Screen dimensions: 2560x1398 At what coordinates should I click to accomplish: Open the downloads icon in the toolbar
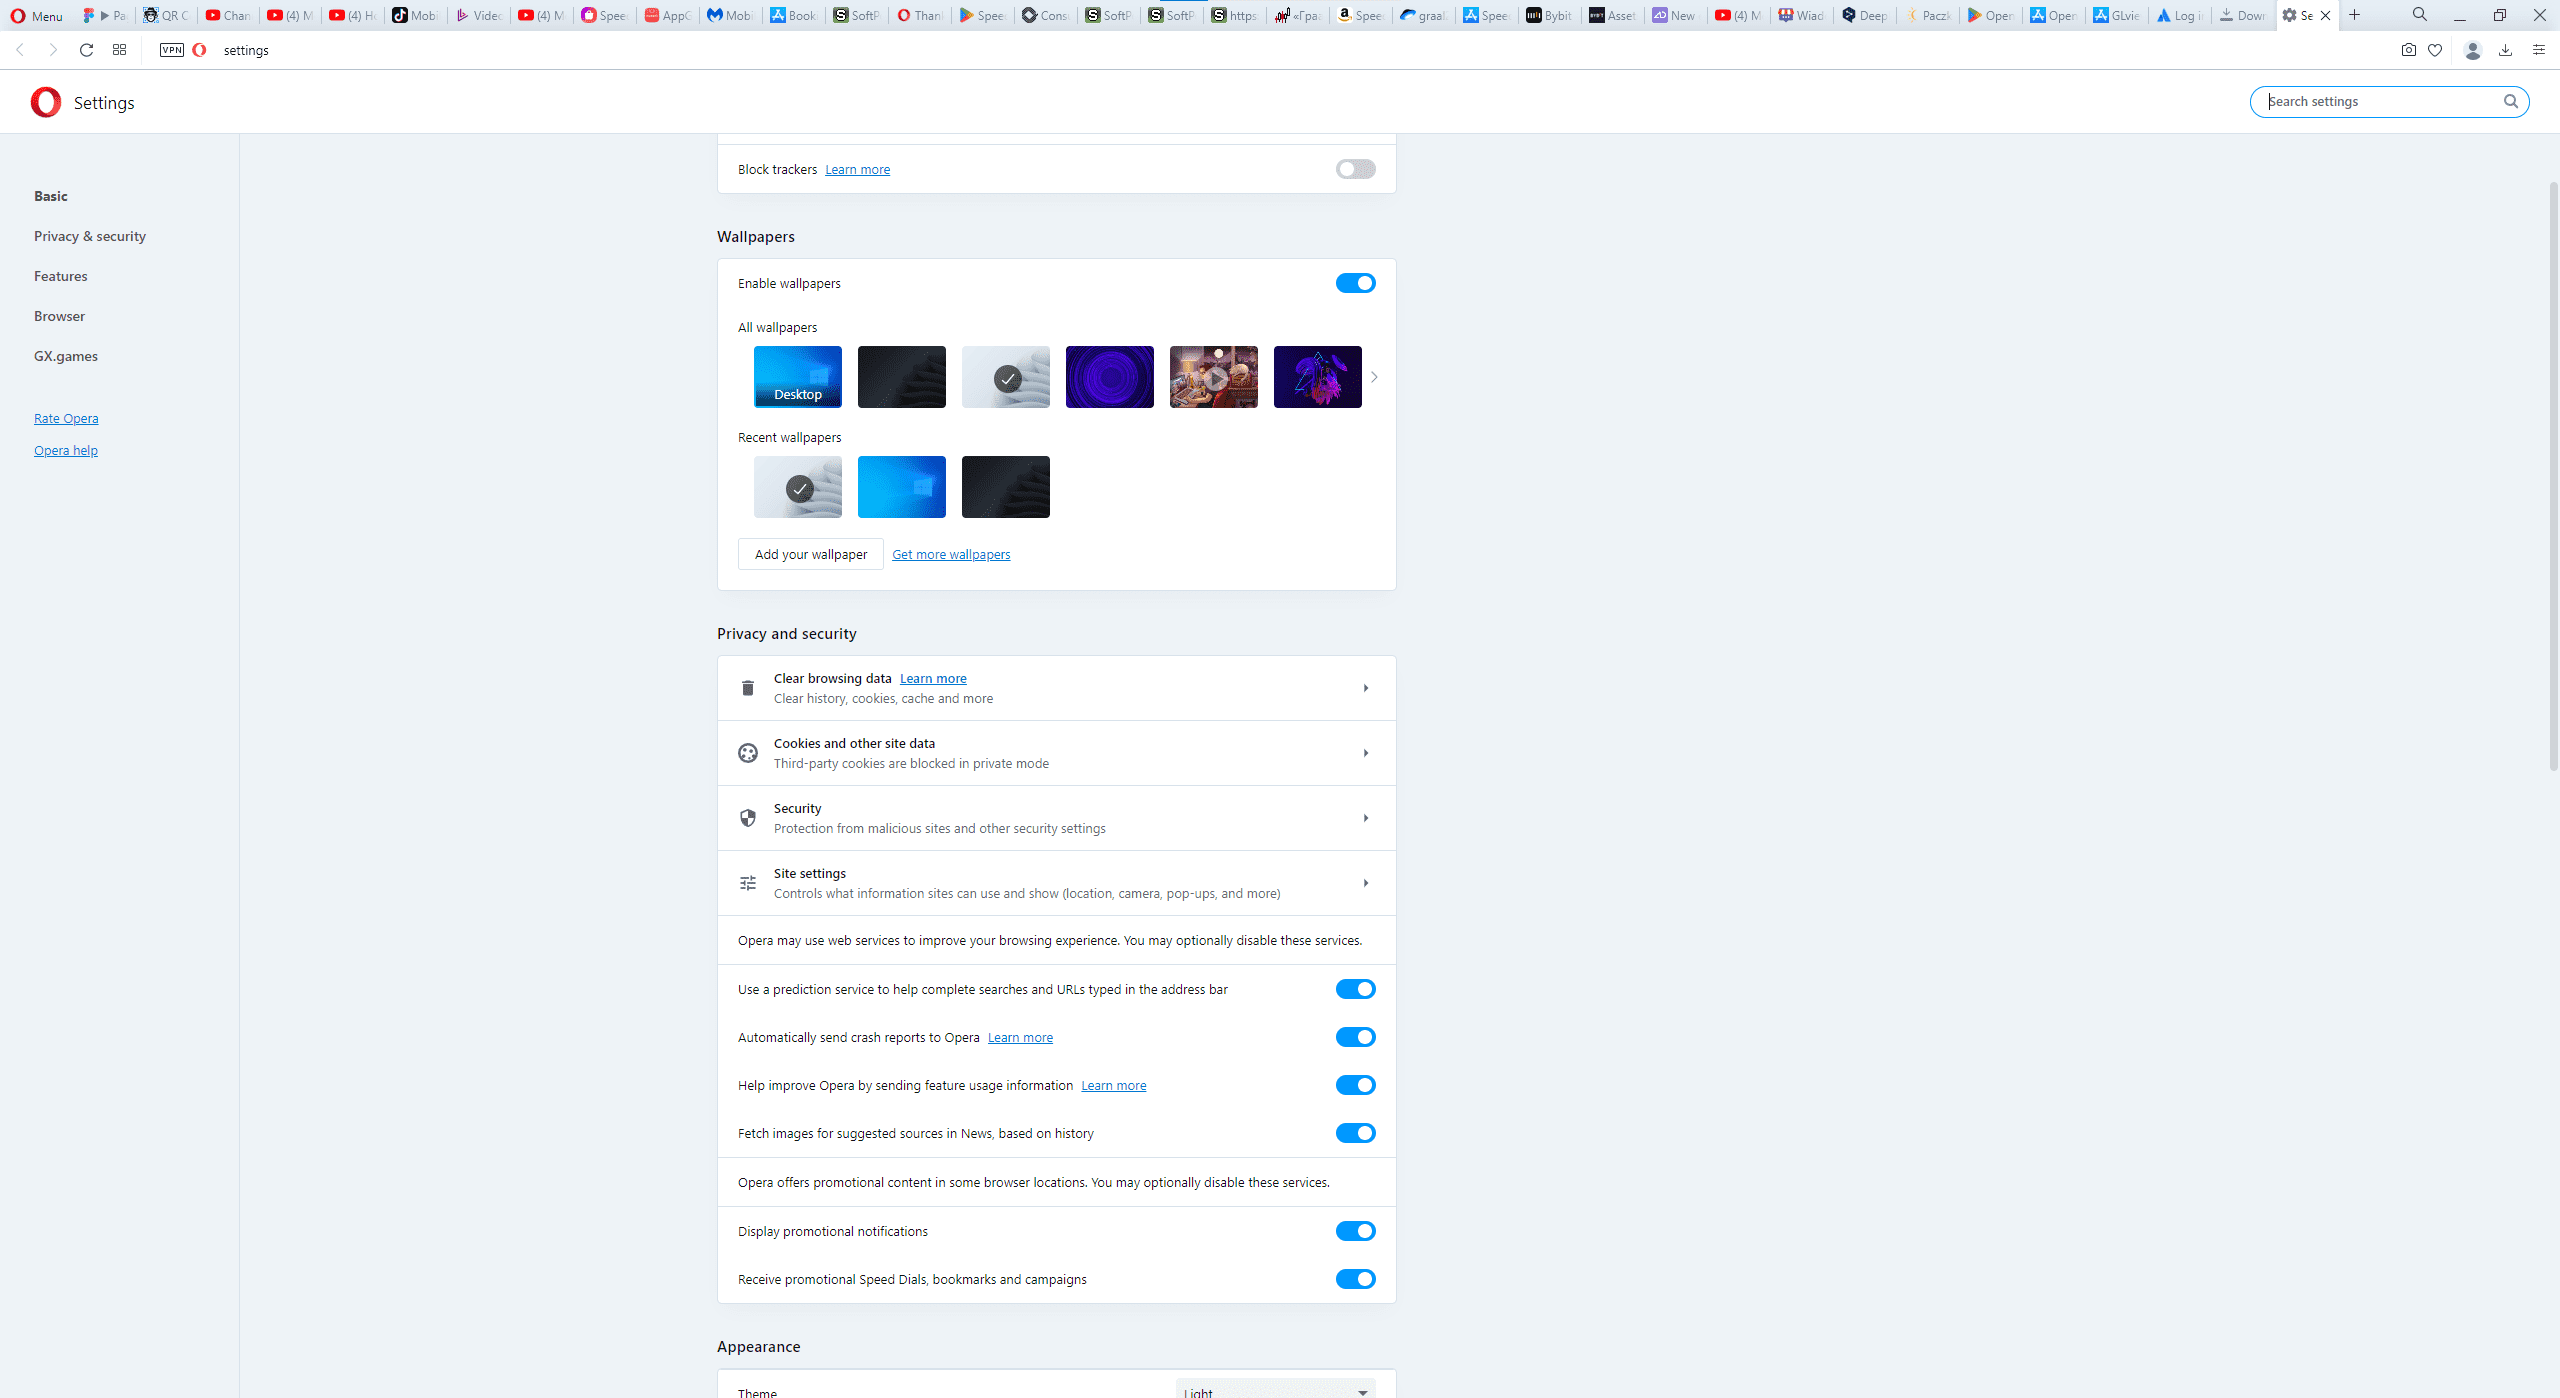[2505, 50]
